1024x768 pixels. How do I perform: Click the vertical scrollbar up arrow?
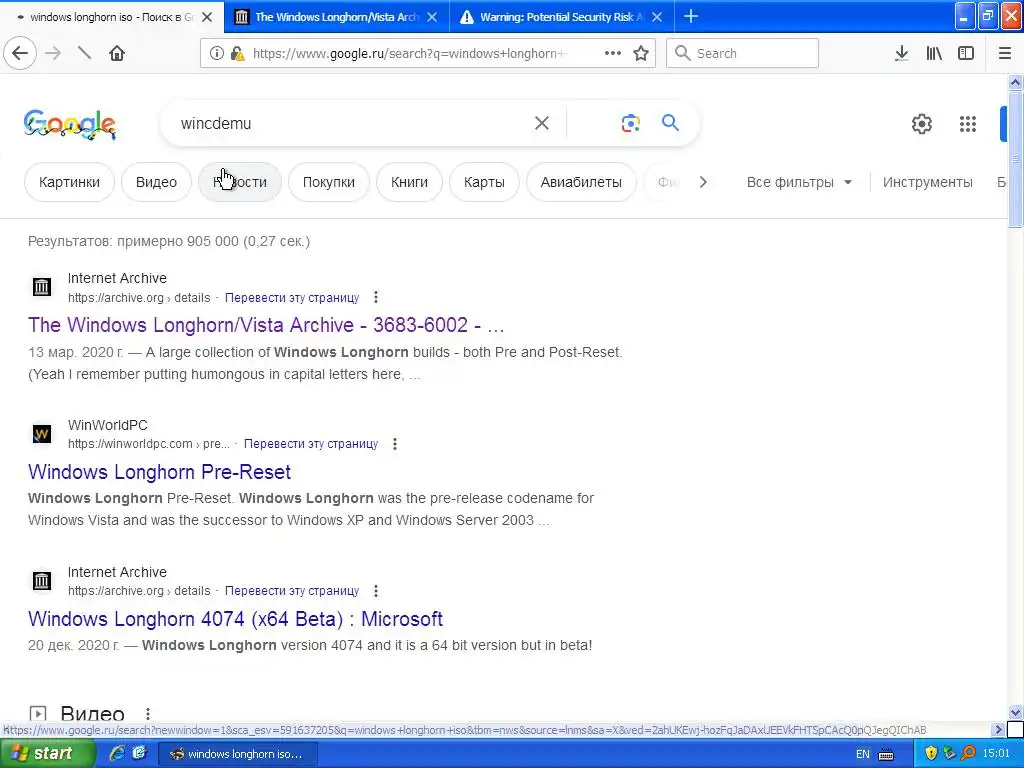1016,82
